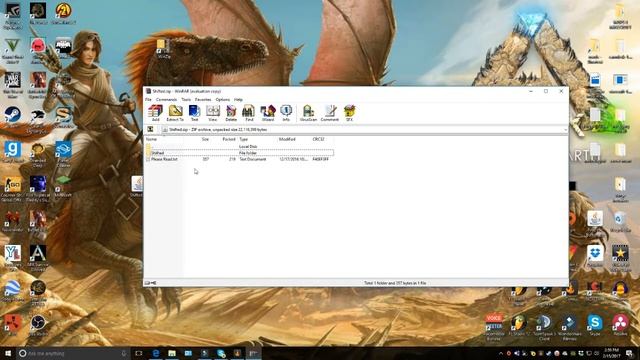The height and width of the screenshot is (360, 640).
Task: Click the SFX toolbar icon
Action: (349, 113)
